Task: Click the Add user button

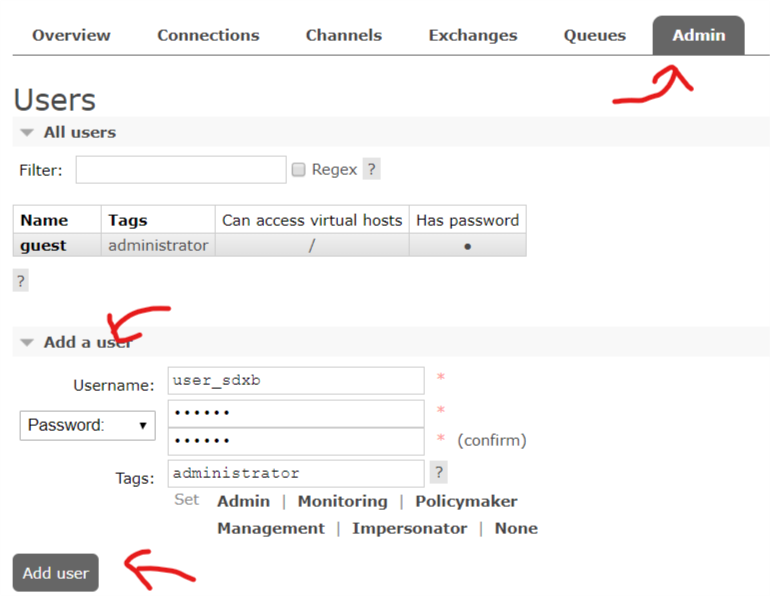Action: pos(56,573)
